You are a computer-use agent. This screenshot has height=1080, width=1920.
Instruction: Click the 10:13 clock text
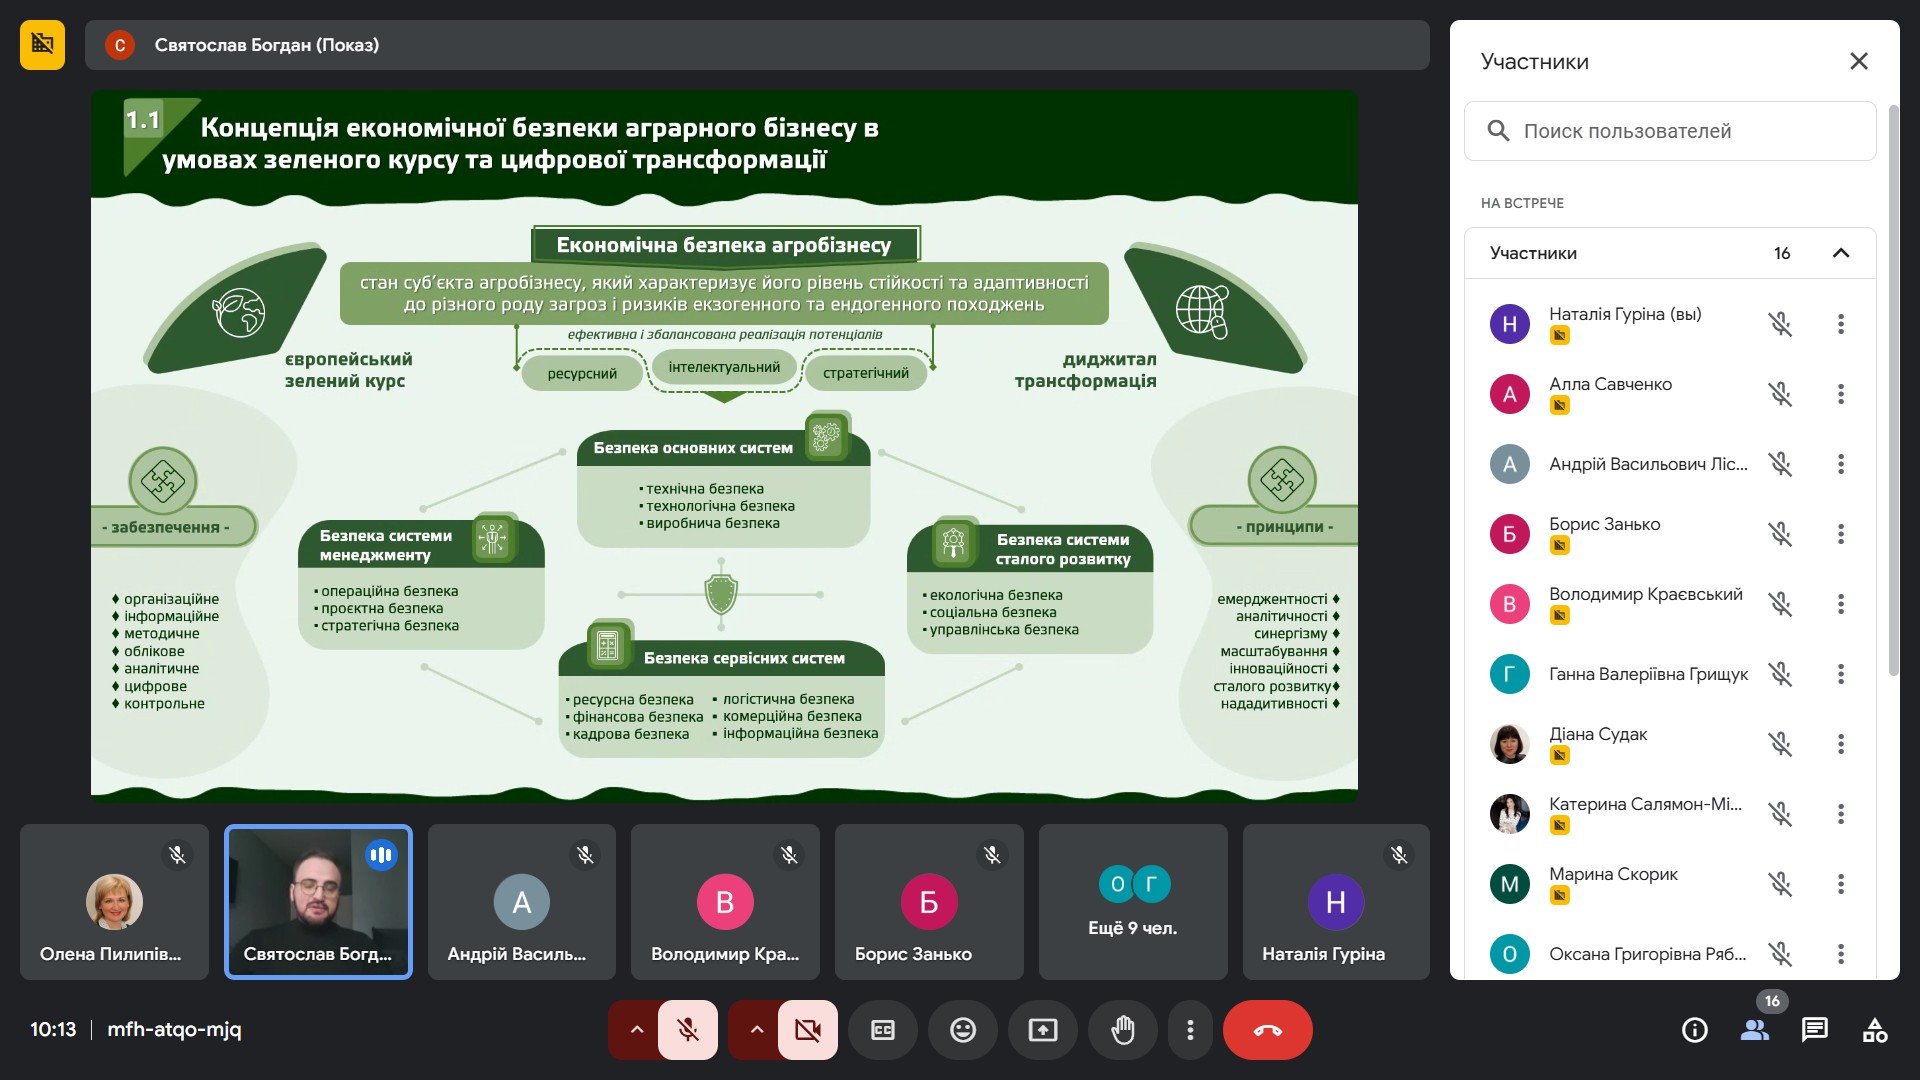coord(53,1029)
